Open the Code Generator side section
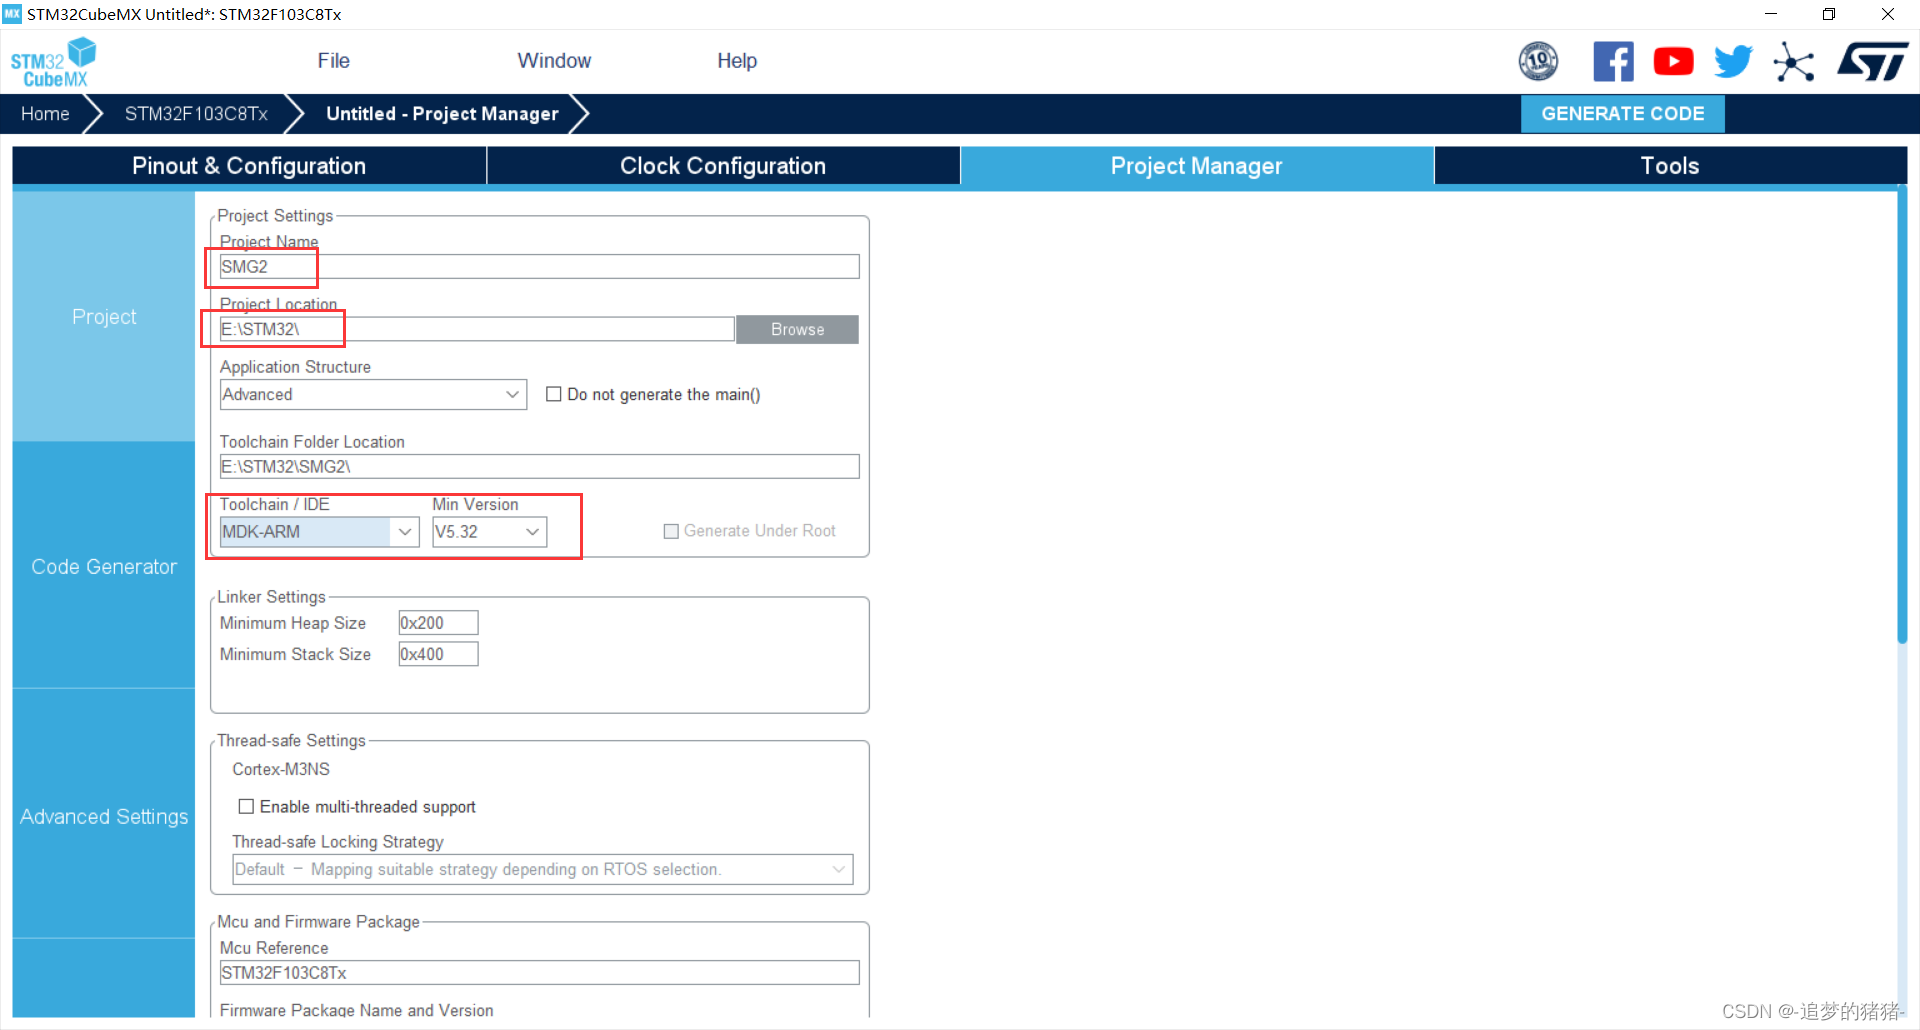1920x1030 pixels. 104,566
